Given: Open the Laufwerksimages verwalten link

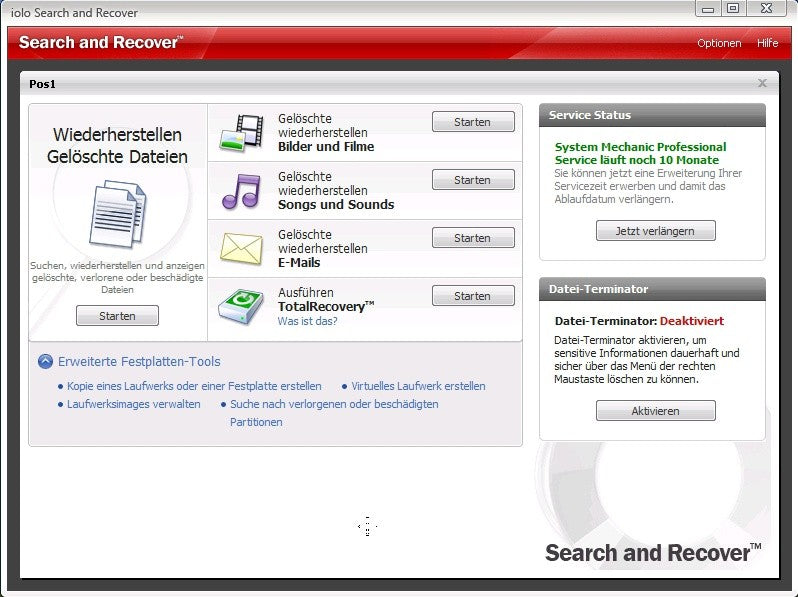Looking at the screenshot, I should coord(133,404).
